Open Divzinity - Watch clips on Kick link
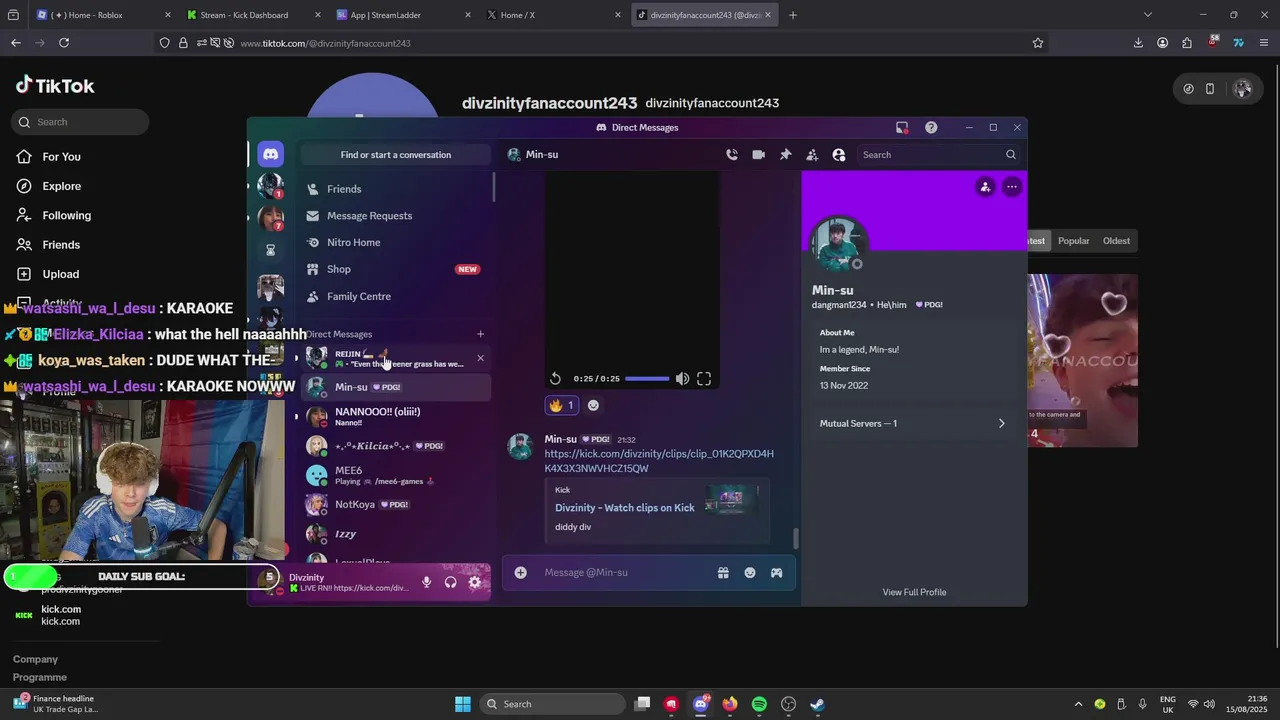Screen dimensions: 1280x720 625,508
